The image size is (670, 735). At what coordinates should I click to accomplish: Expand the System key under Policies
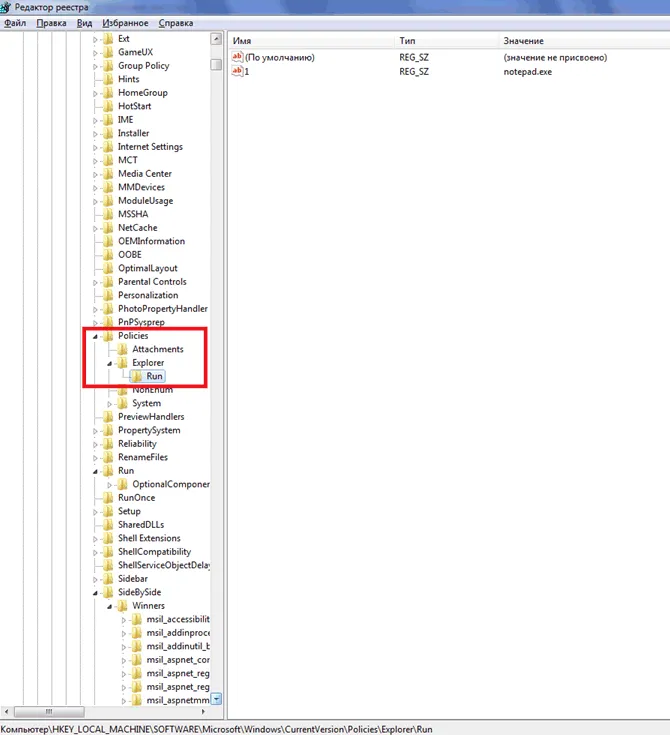109,404
